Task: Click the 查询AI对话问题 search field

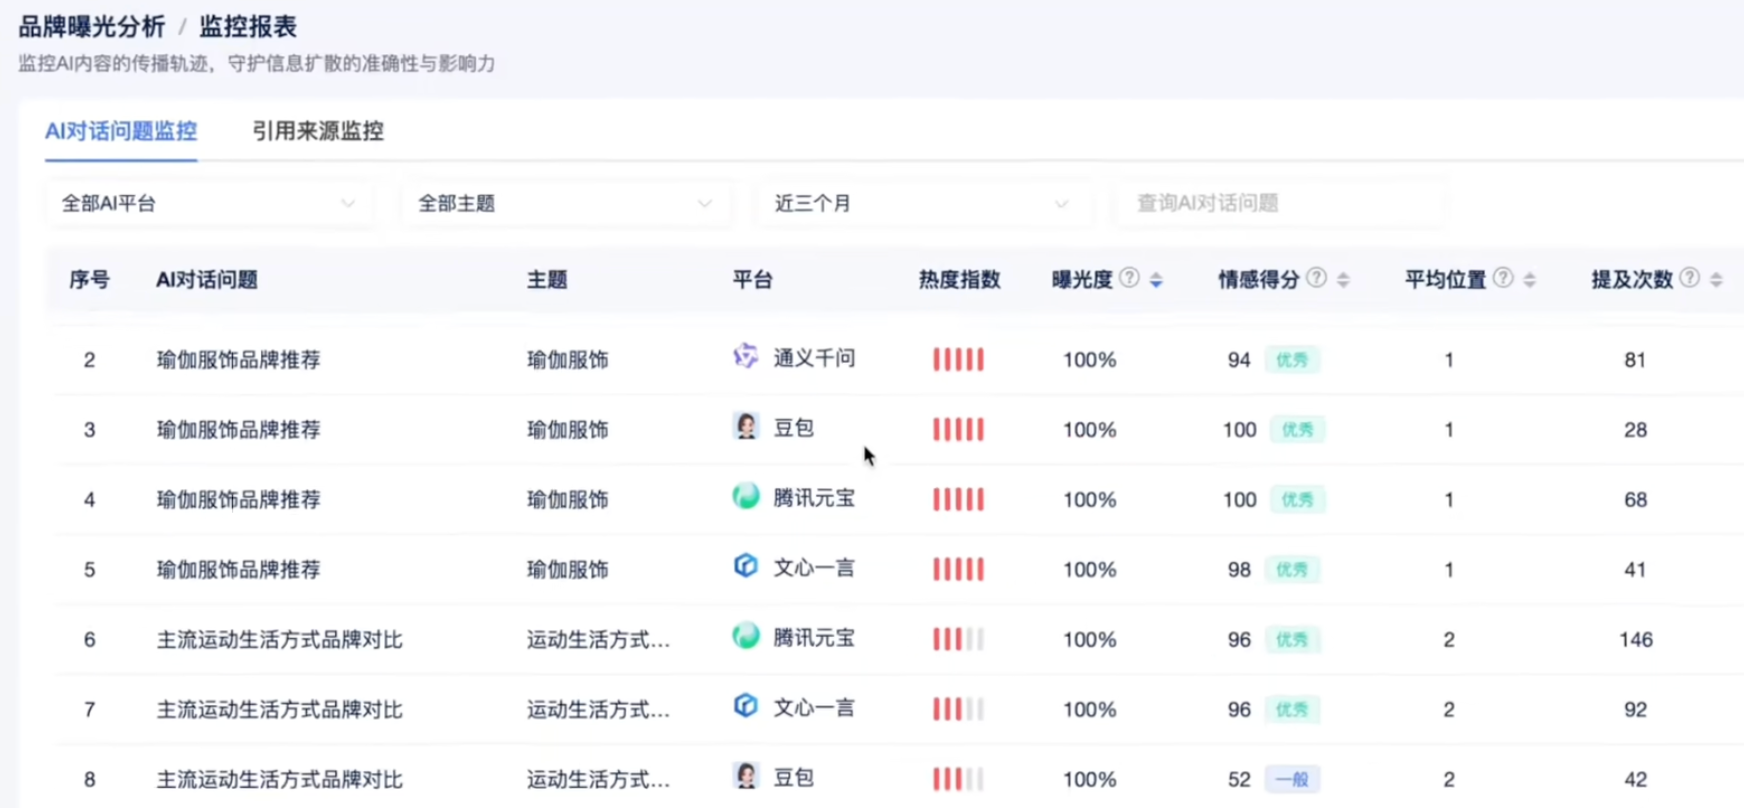Action: [x=1280, y=204]
